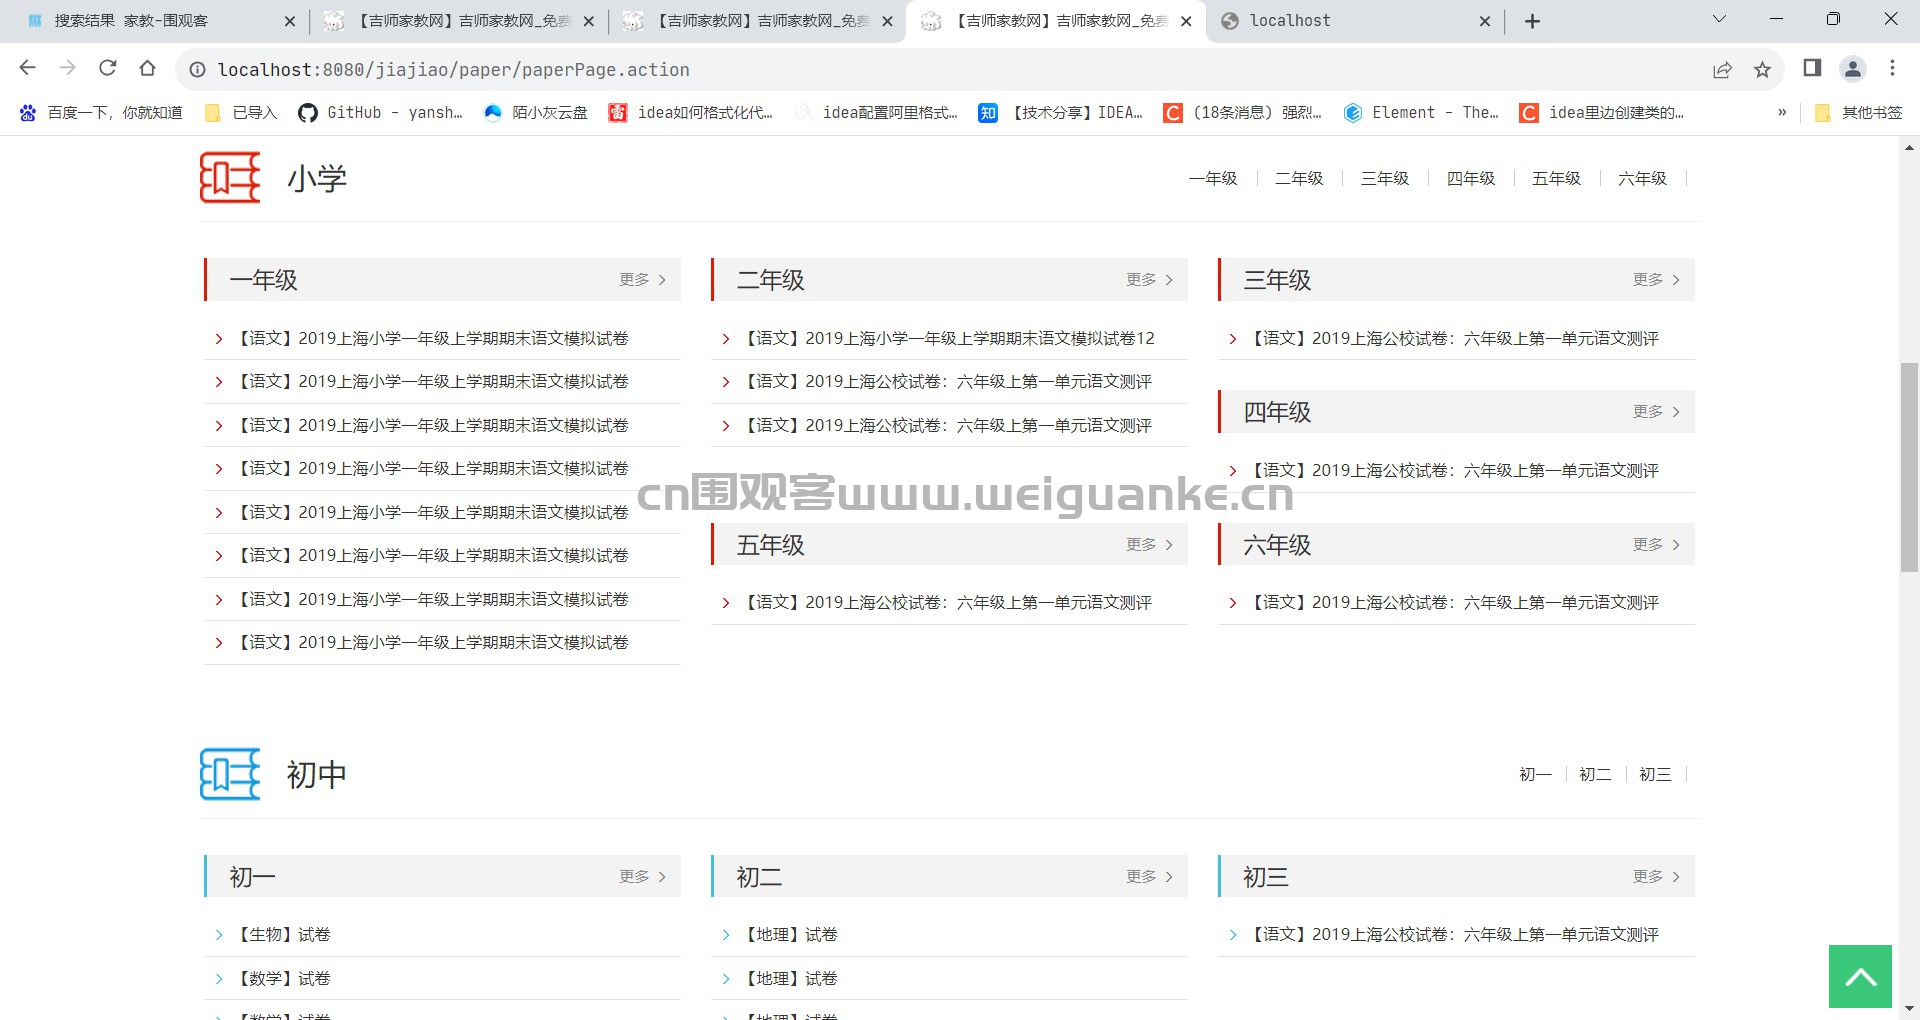Toggle the browser side panel
This screenshot has height=1020, width=1920.
(x=1812, y=68)
